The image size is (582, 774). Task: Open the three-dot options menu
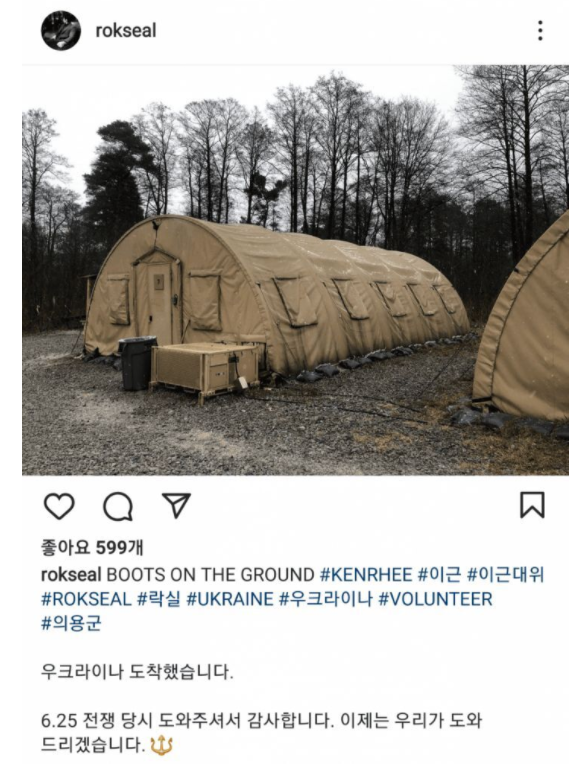(540, 31)
